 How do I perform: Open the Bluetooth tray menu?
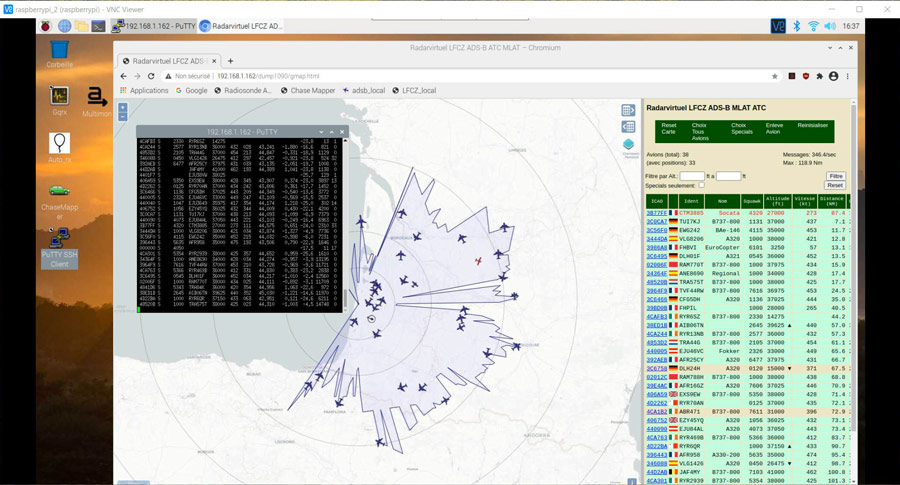click(x=797, y=26)
